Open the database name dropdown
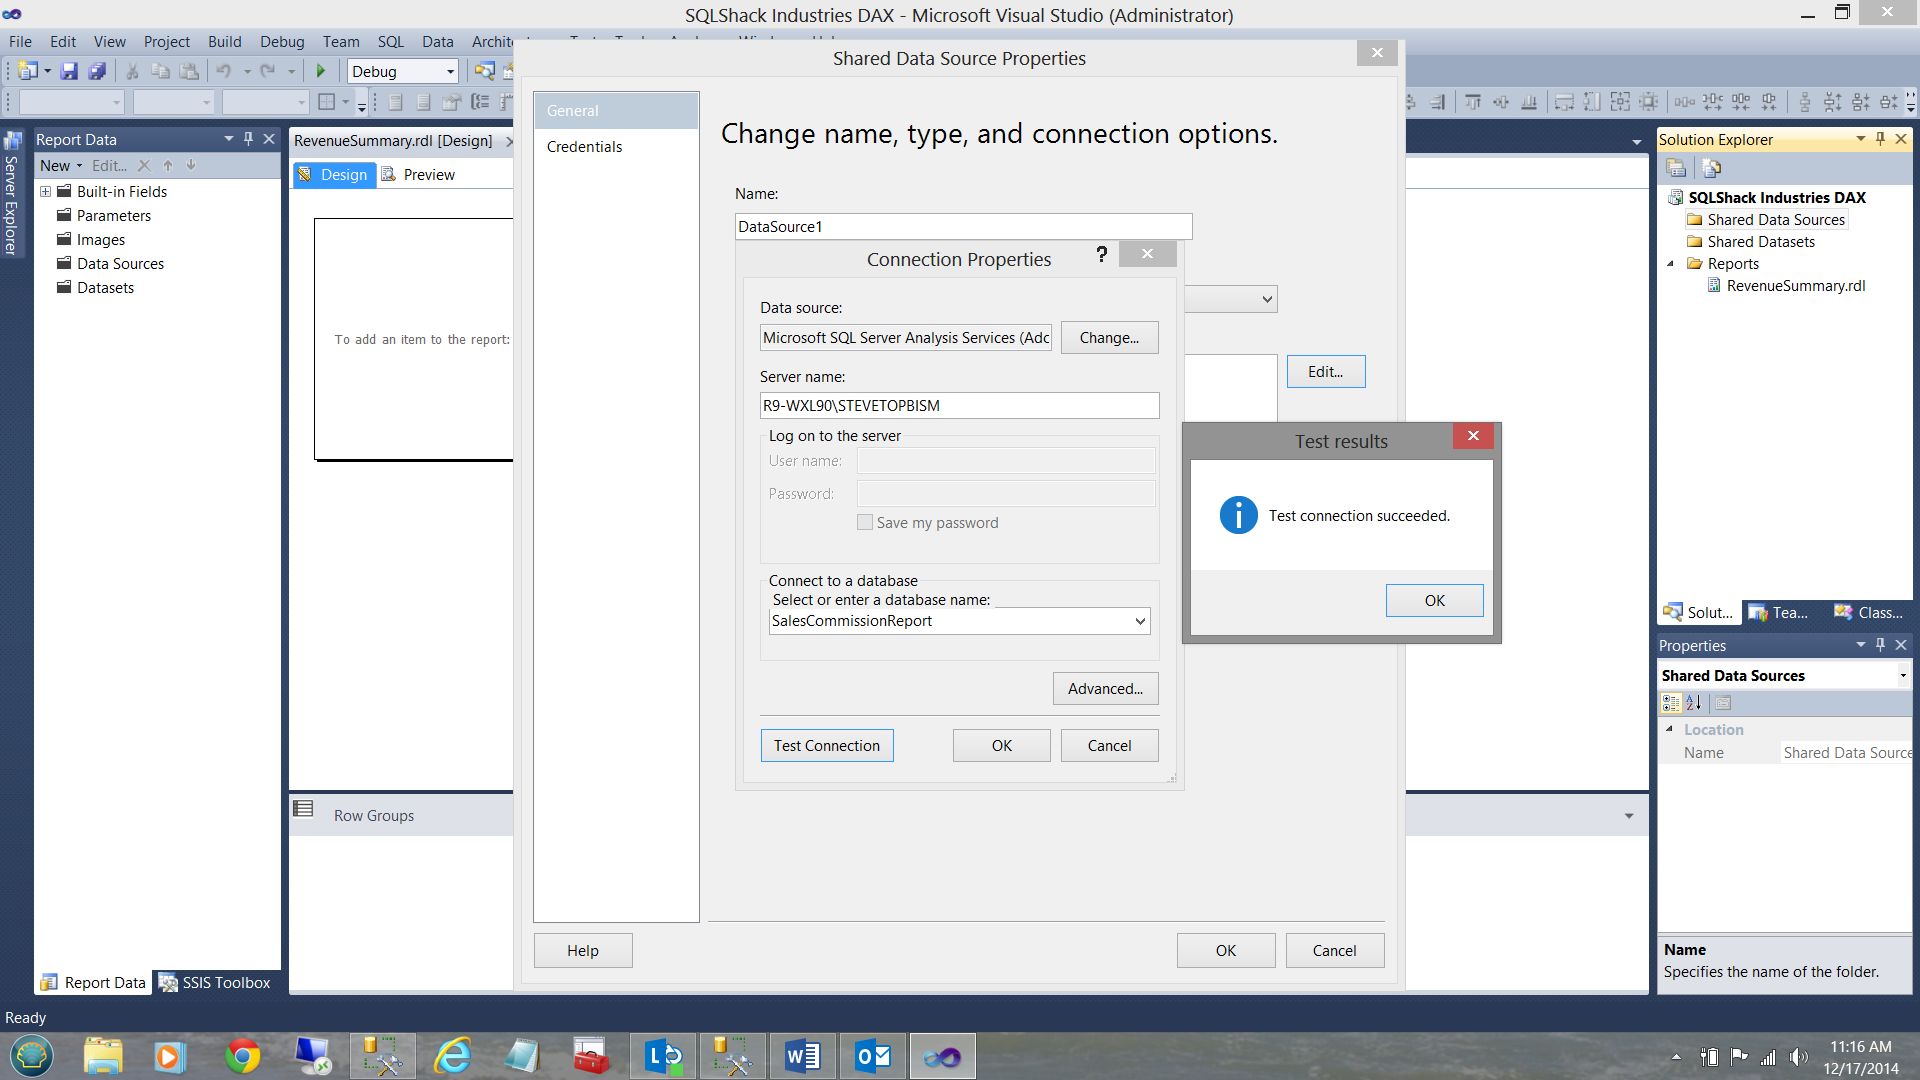The width and height of the screenshot is (1920, 1080). (1139, 621)
